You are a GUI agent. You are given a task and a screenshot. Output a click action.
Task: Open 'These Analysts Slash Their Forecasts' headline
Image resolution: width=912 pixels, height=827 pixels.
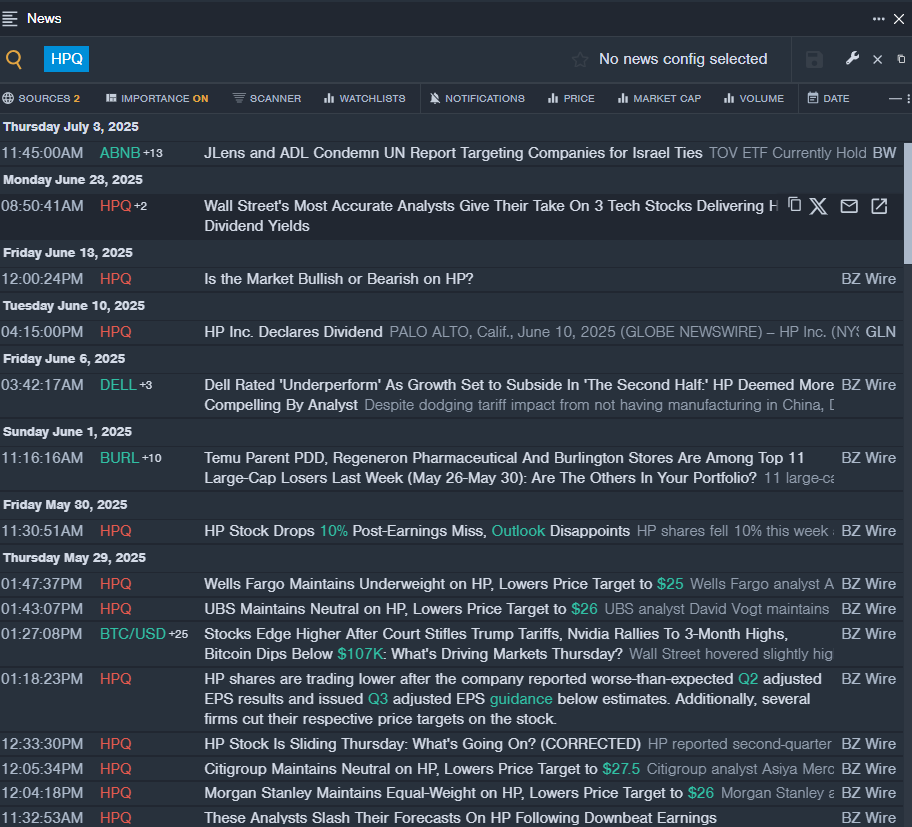point(460,818)
